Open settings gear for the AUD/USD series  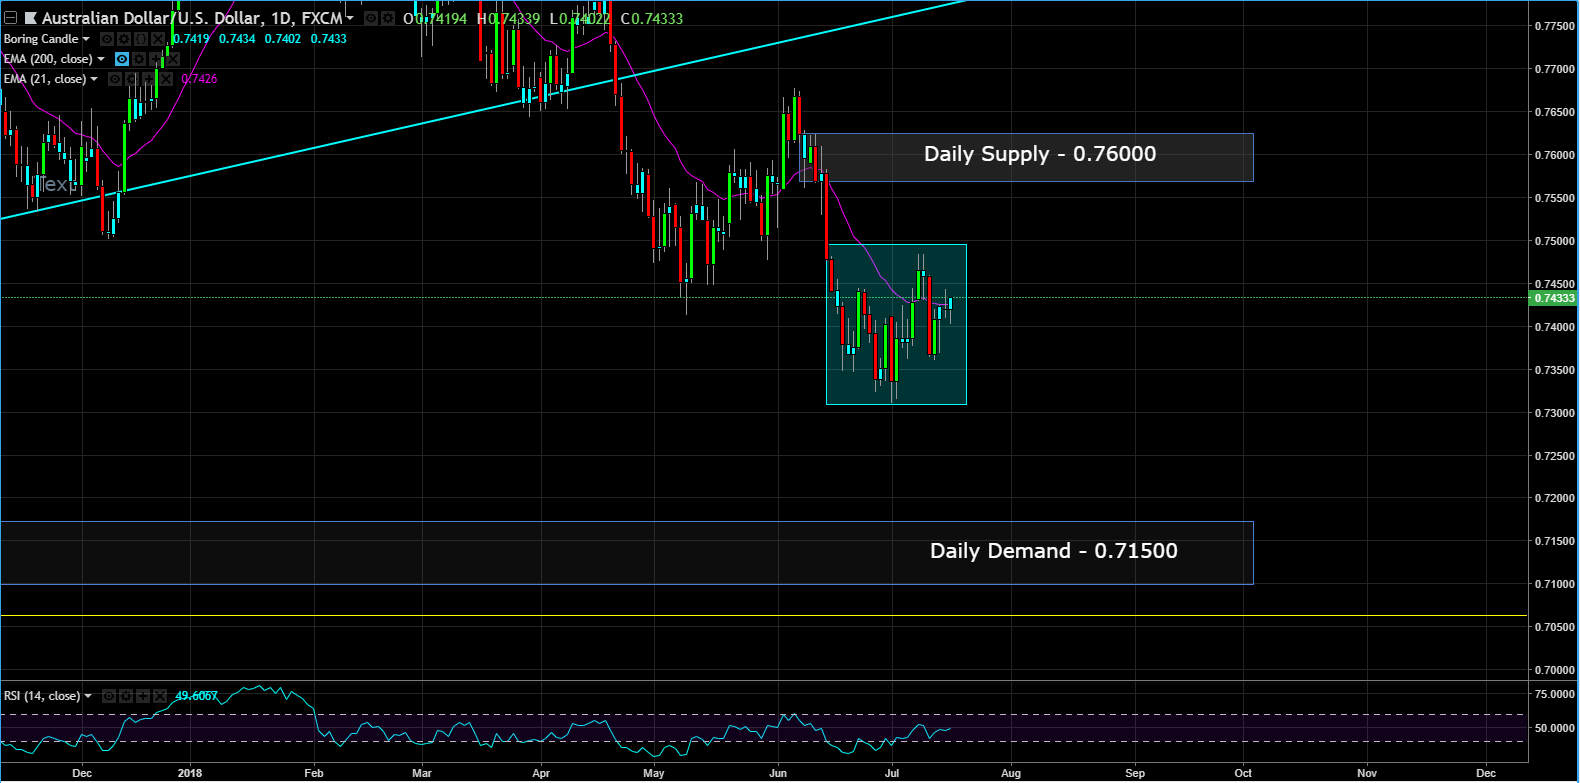point(387,18)
